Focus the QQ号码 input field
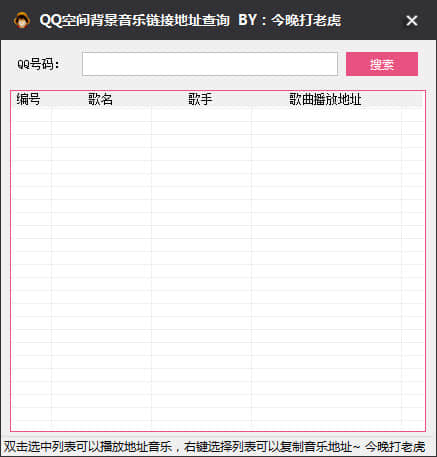The height and width of the screenshot is (457, 437). 210,64
